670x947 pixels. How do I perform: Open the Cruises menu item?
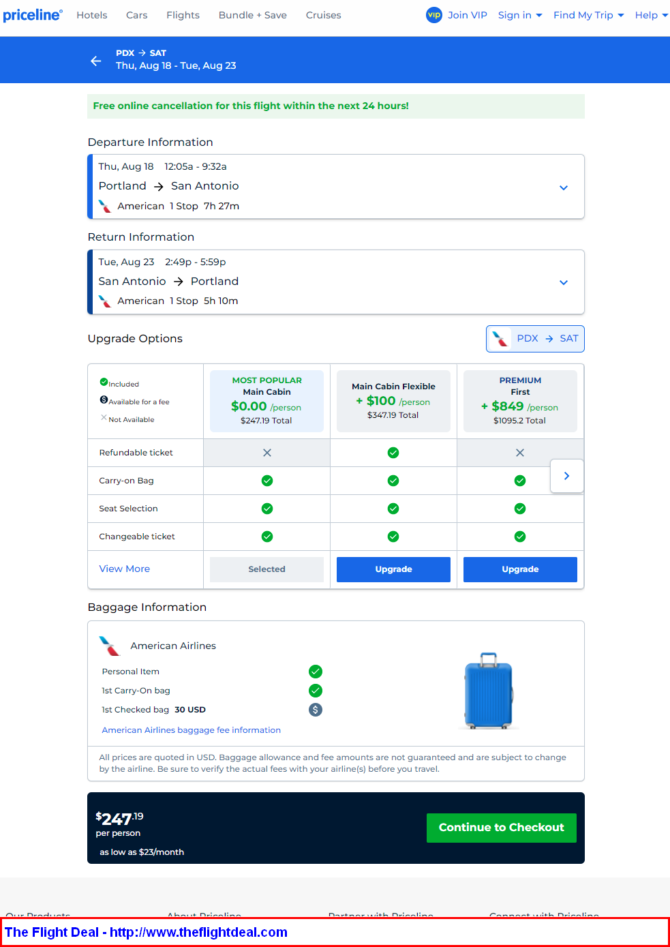[x=323, y=15]
